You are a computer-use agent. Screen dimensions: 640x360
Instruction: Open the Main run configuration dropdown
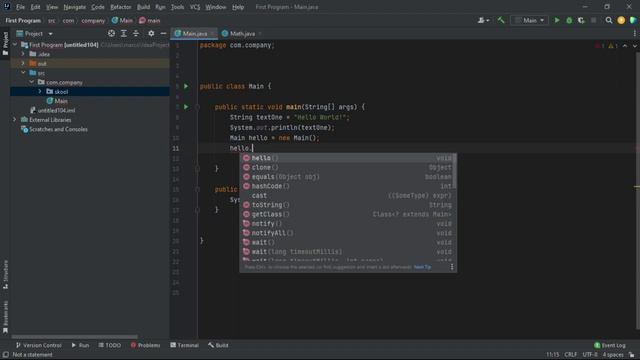[x=529, y=20]
